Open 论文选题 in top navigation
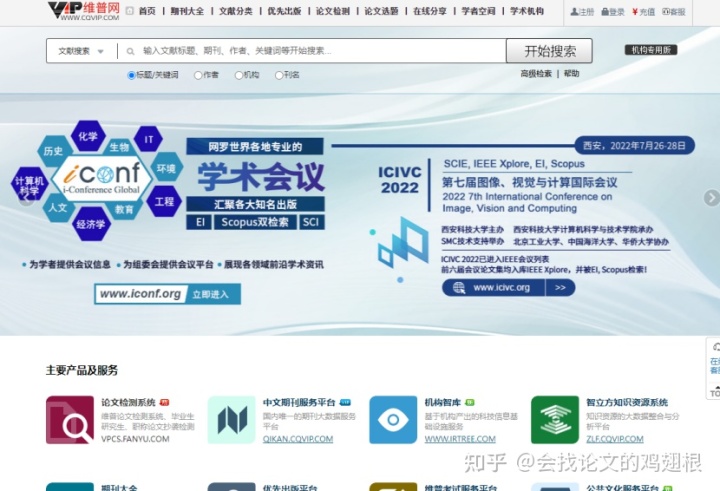Viewport: 720px width, 491px height. (x=382, y=11)
